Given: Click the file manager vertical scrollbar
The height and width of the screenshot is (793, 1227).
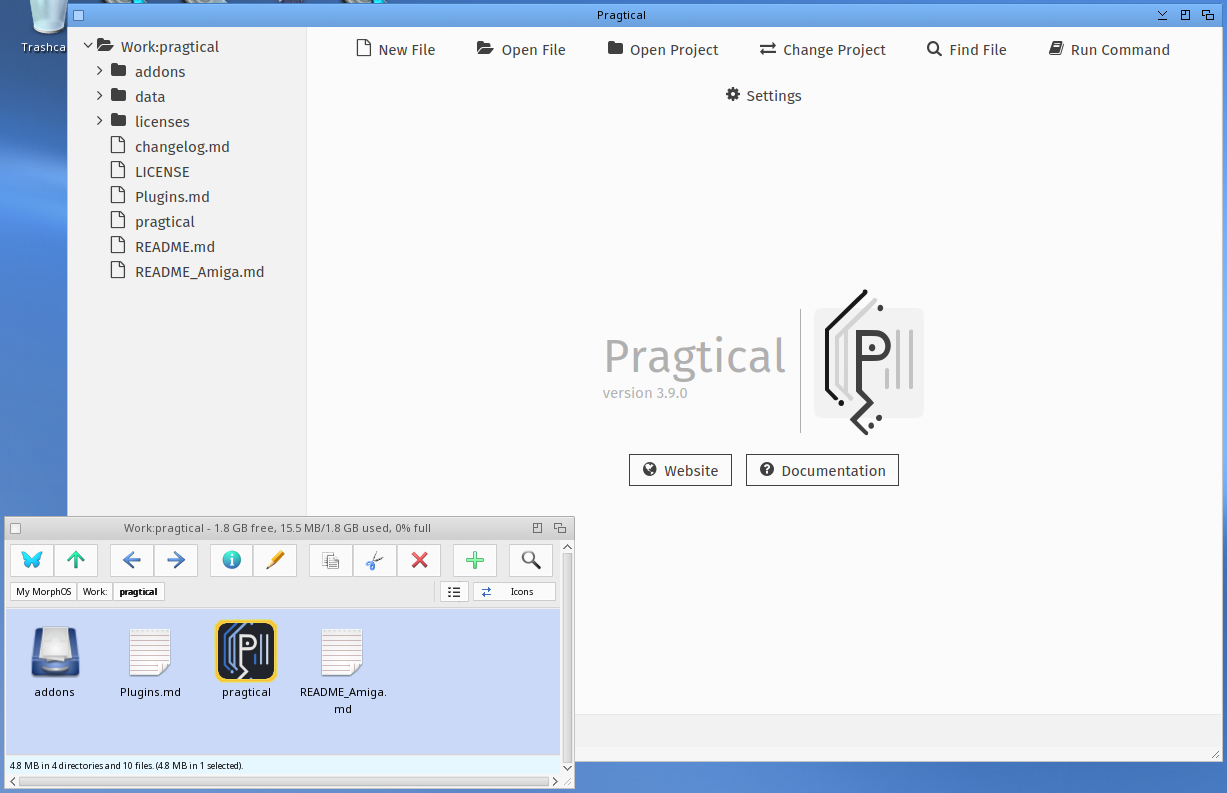Looking at the screenshot, I should (x=568, y=656).
